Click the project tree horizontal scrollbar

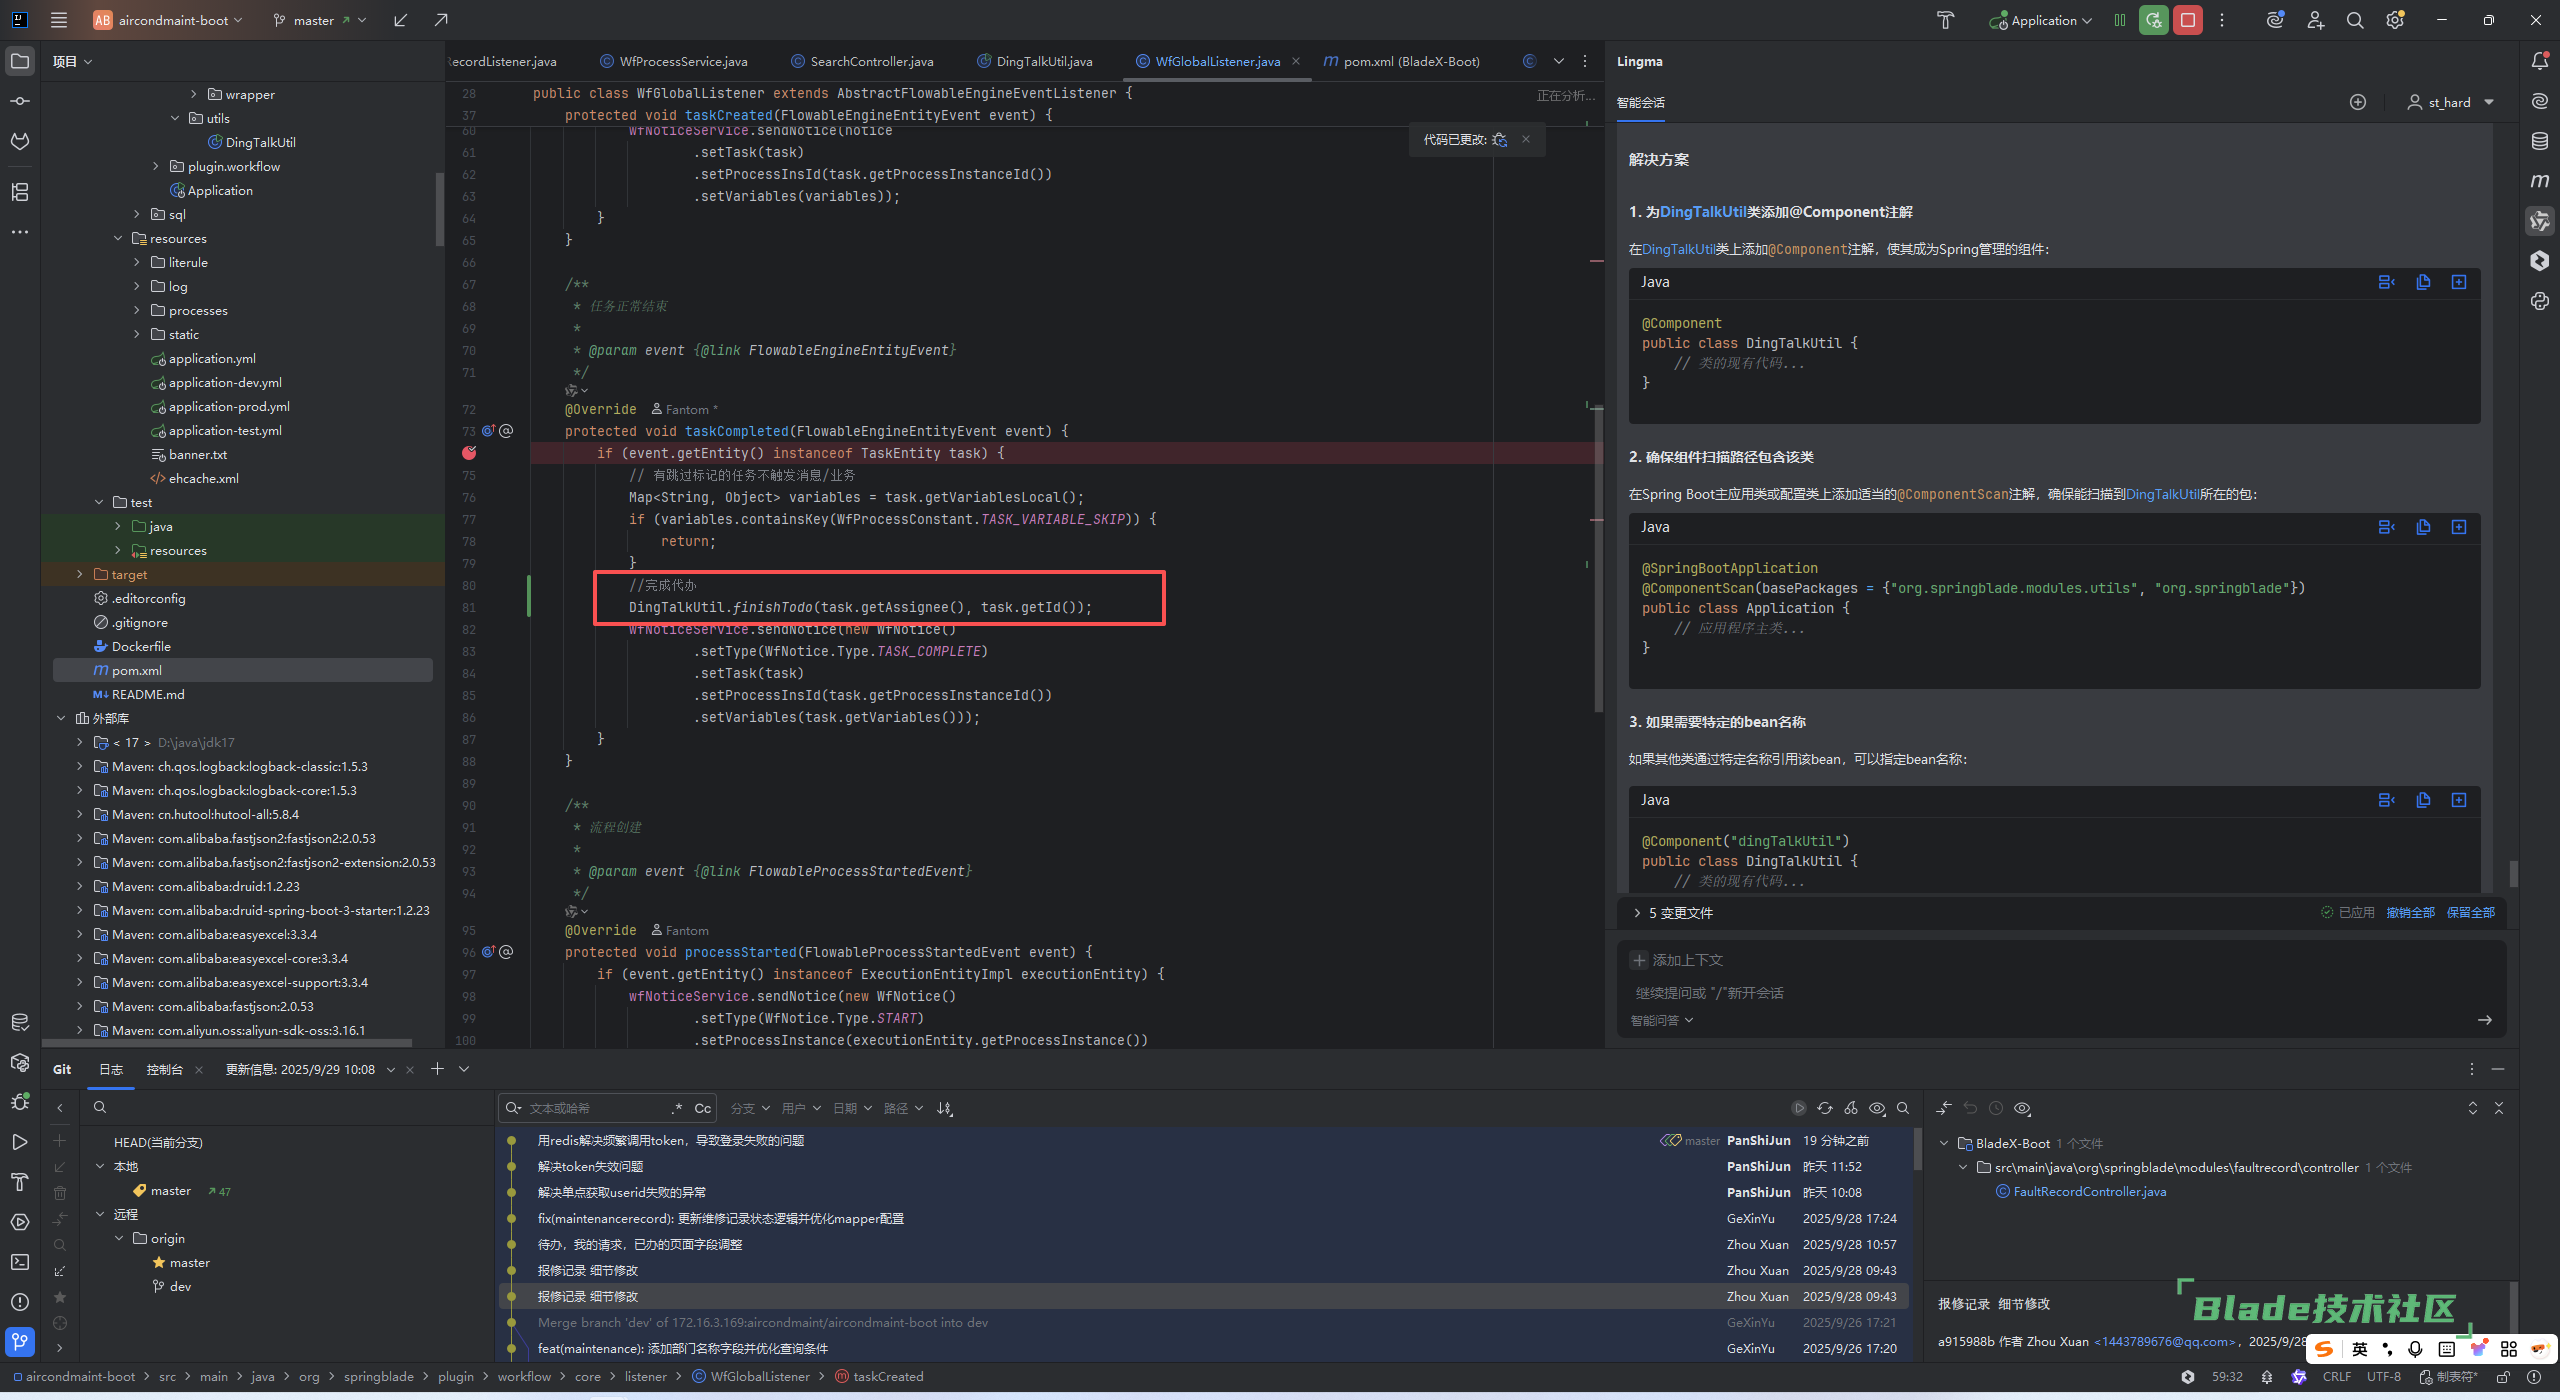(x=228, y=1042)
